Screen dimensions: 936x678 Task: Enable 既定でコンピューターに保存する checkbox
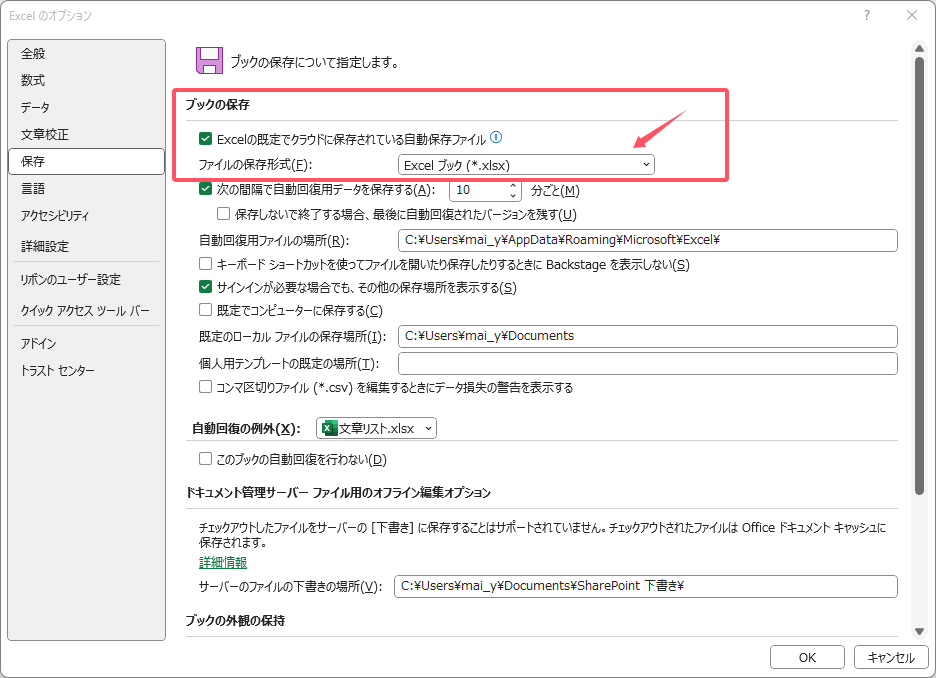tap(206, 310)
